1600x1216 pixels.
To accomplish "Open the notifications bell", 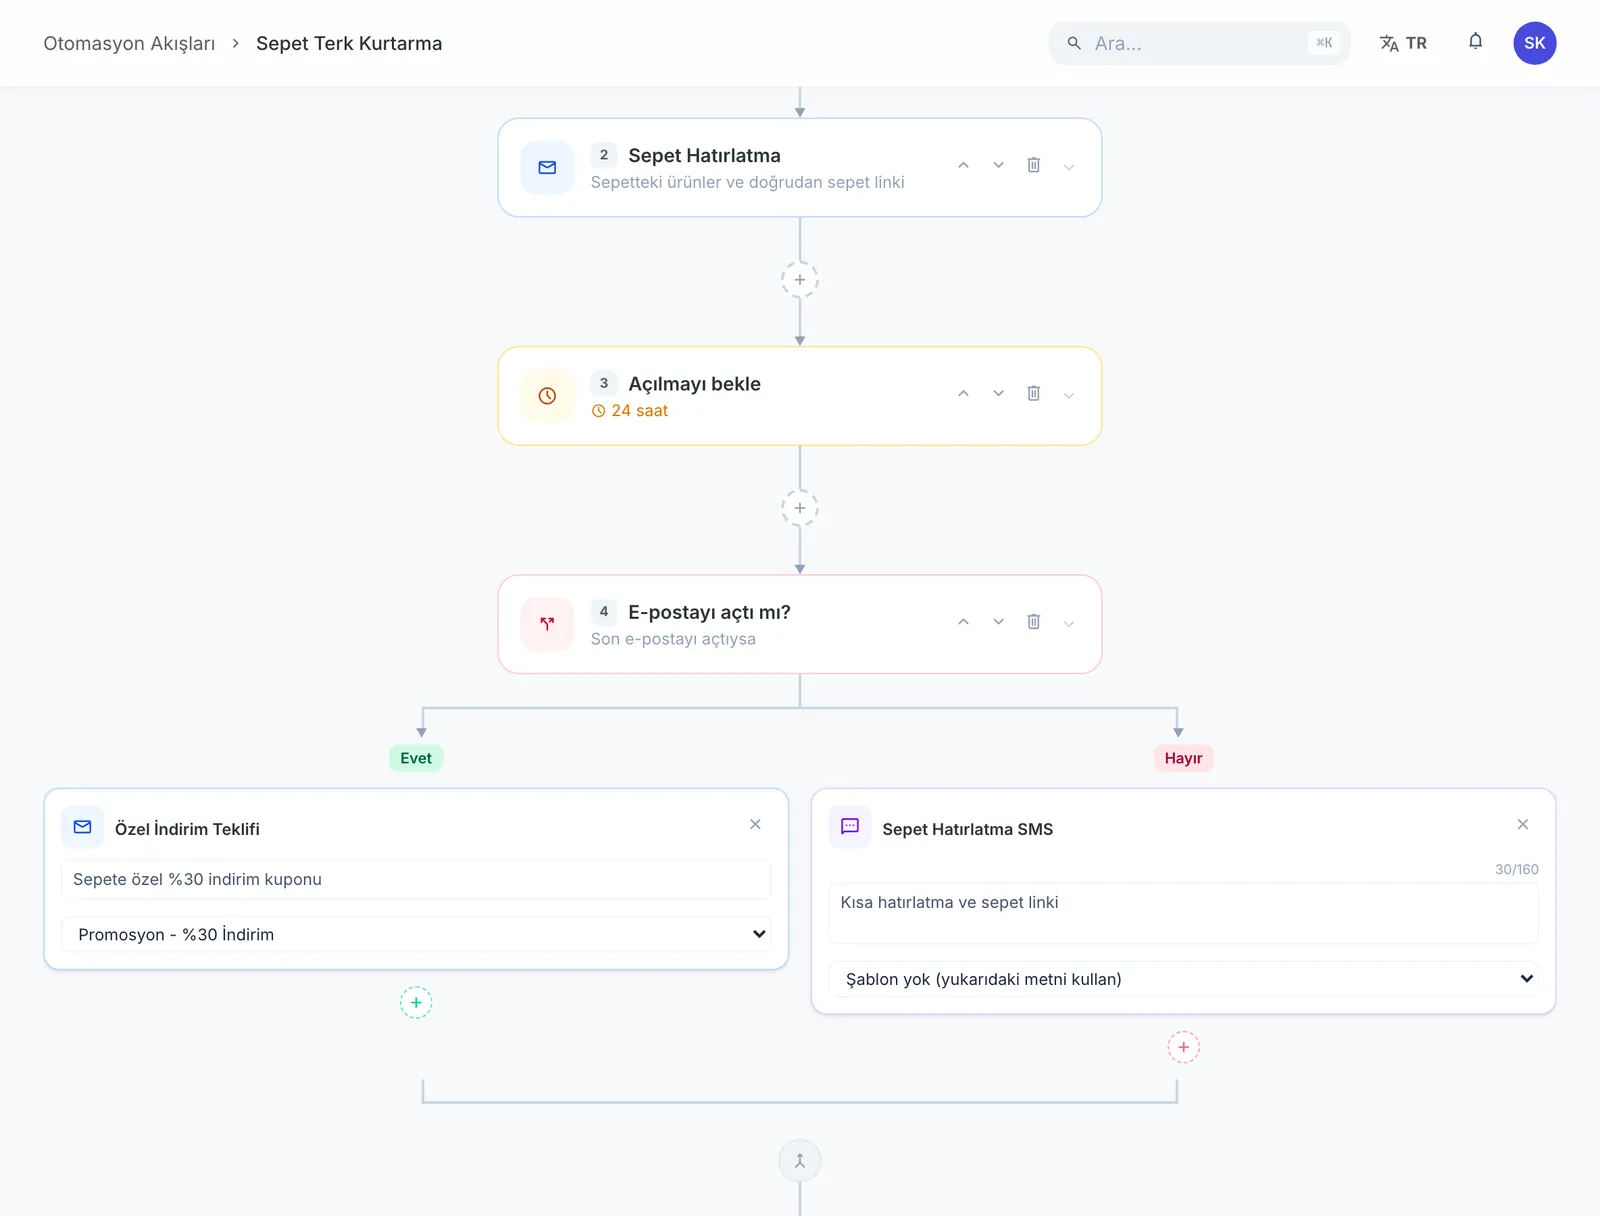I will point(1475,42).
